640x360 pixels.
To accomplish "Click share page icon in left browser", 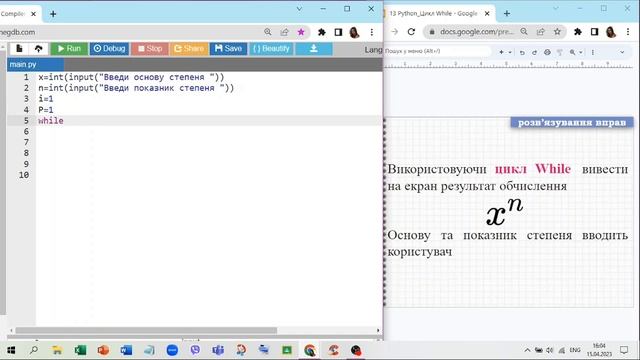I will pos(284,32).
